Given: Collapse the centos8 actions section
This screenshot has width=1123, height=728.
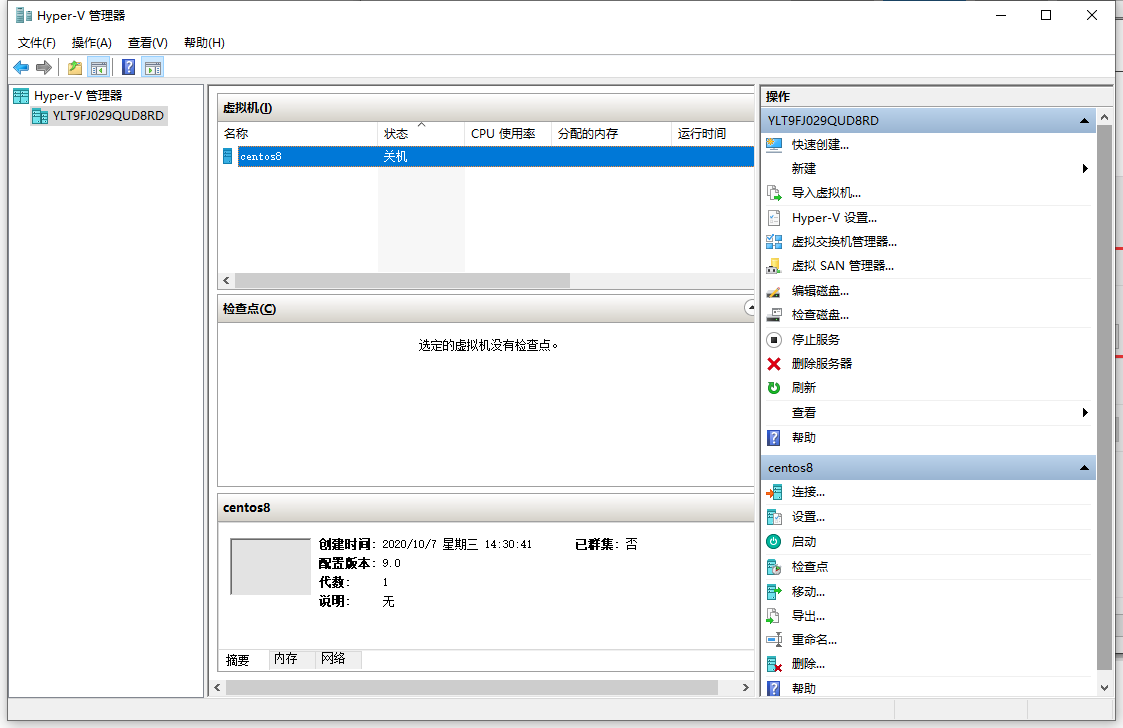Looking at the screenshot, I should (1084, 468).
